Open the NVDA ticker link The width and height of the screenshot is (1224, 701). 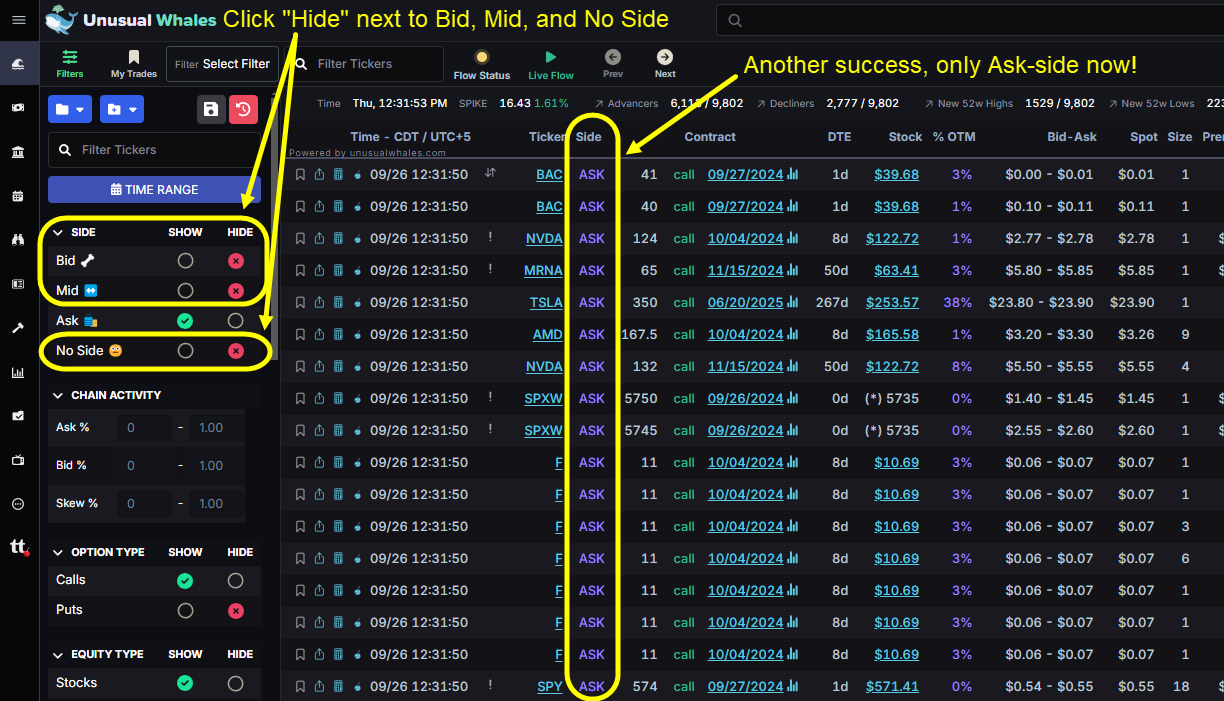pos(545,238)
